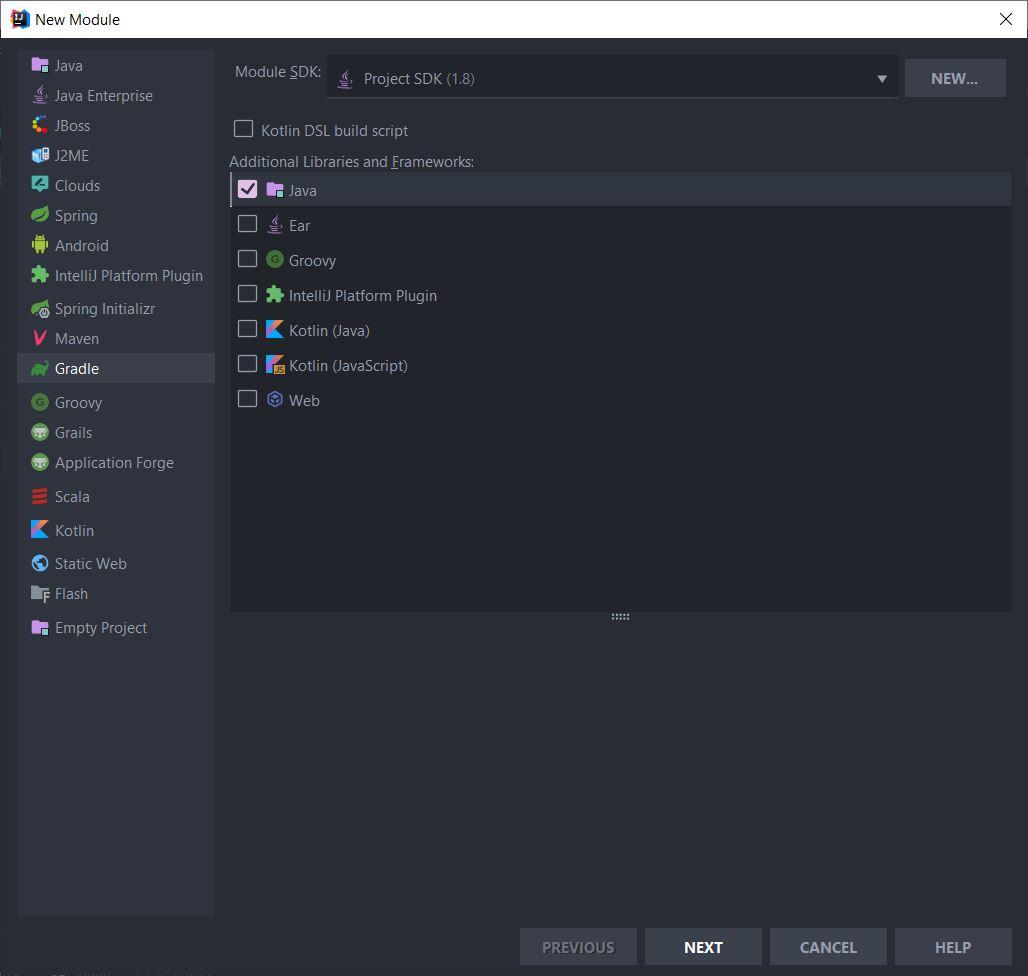Select the Spring leaf icon
This screenshot has height=976, width=1028.
click(x=40, y=214)
